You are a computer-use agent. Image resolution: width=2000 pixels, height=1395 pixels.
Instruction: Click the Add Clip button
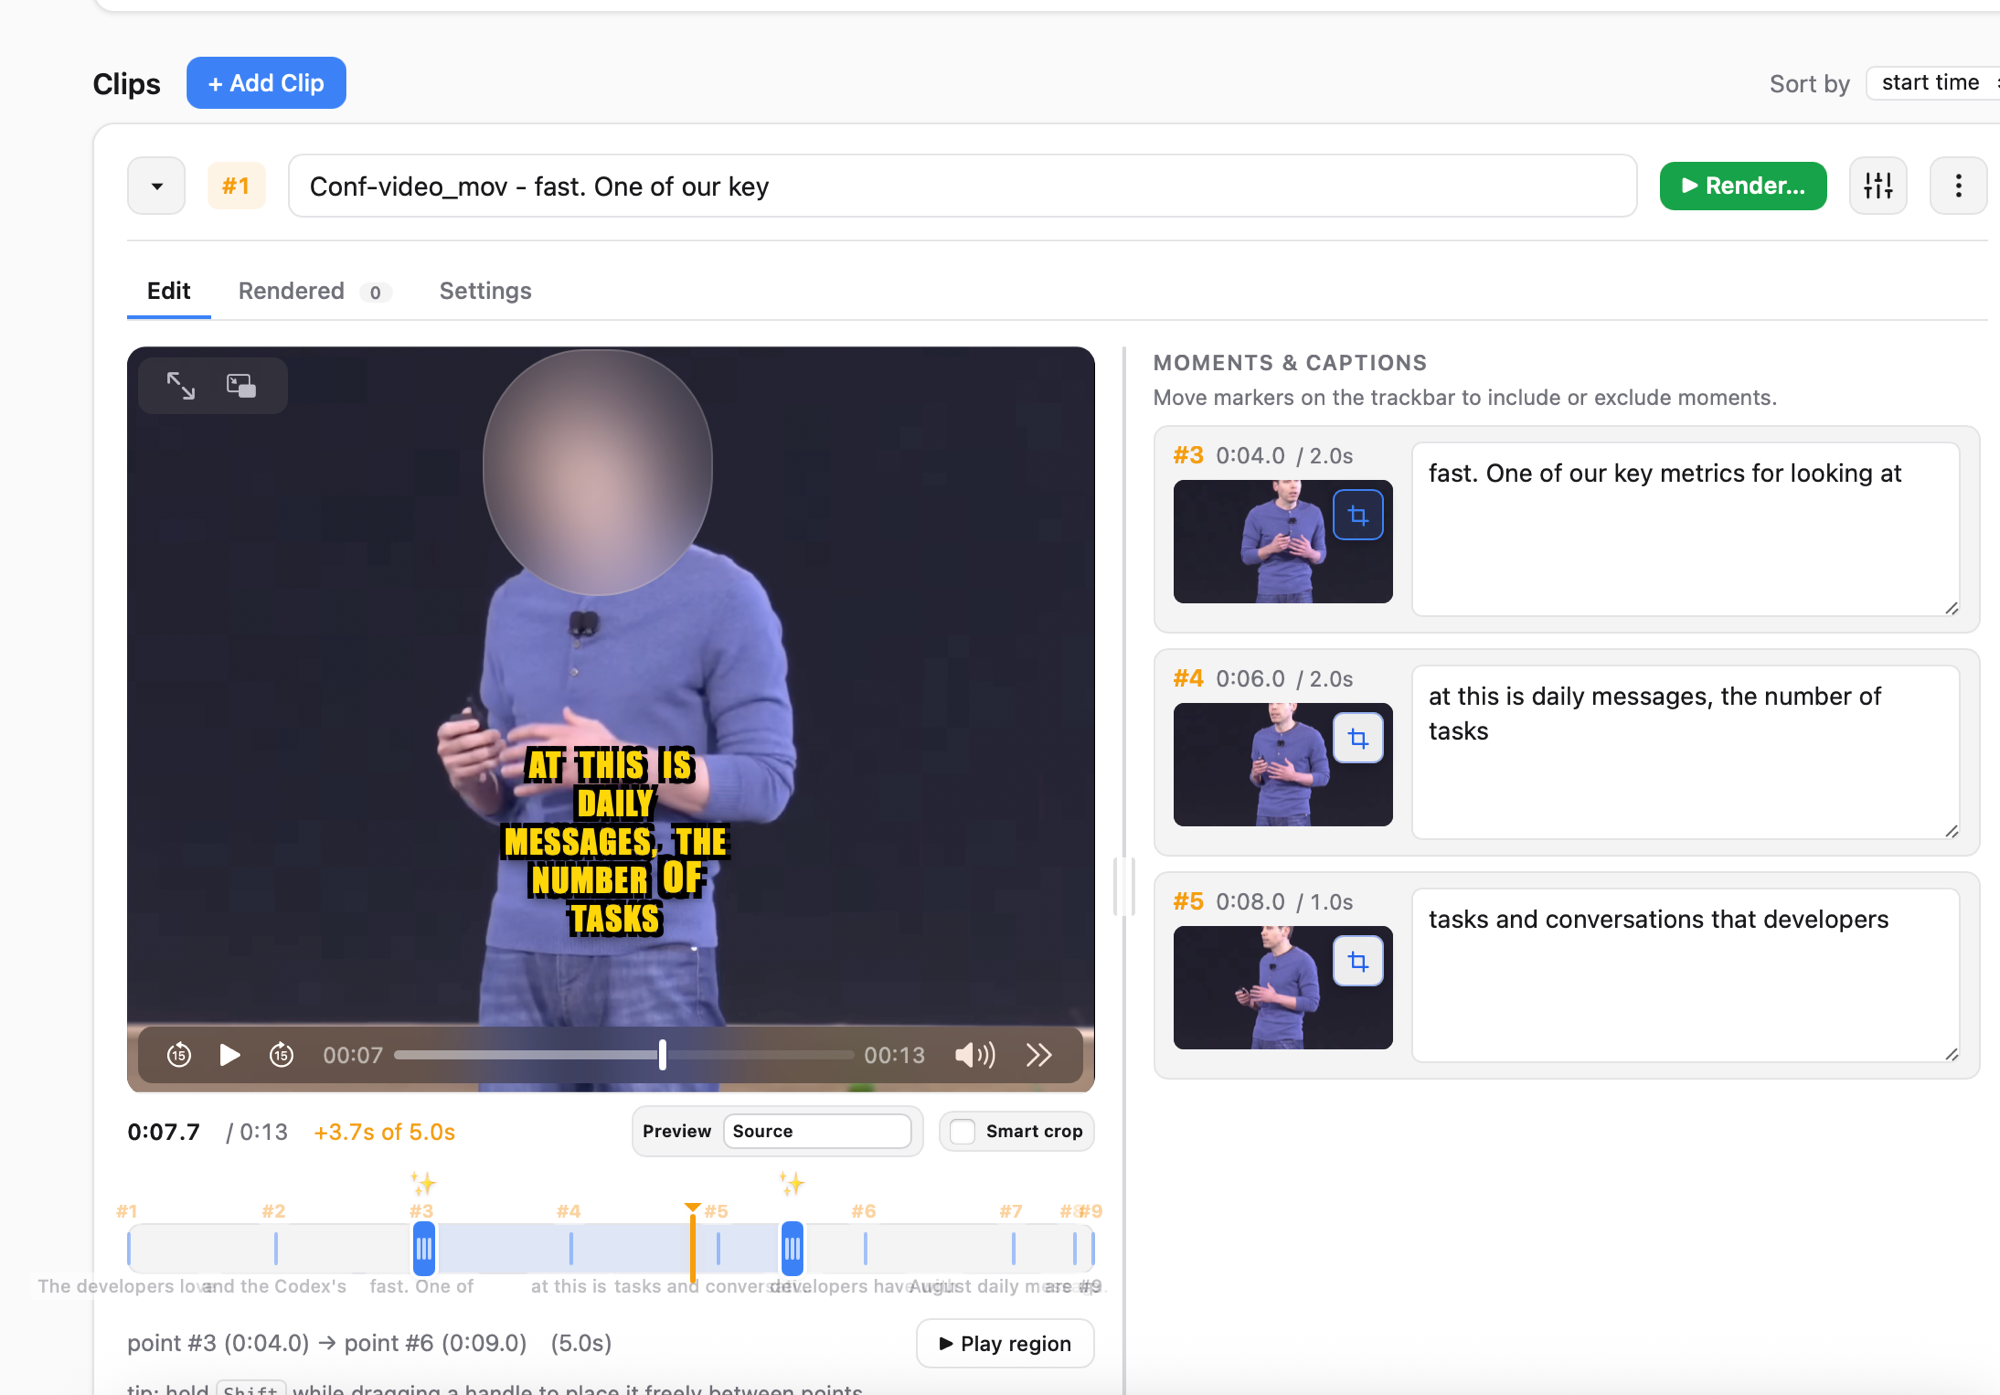point(266,83)
